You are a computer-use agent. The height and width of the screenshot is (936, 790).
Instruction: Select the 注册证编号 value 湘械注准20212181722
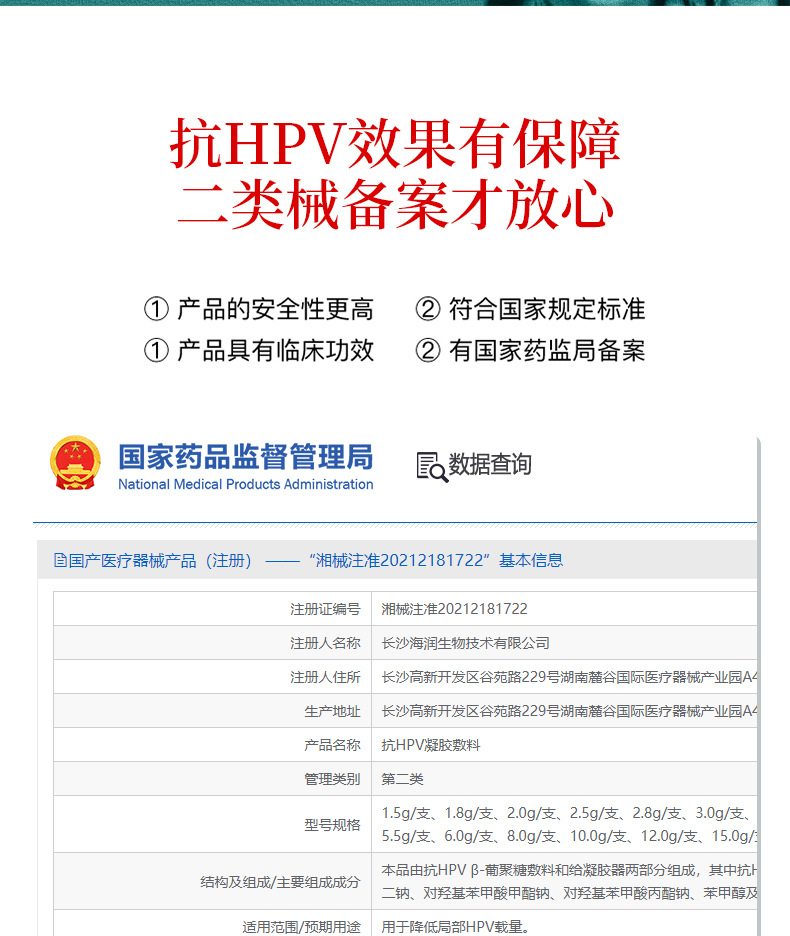tap(454, 609)
